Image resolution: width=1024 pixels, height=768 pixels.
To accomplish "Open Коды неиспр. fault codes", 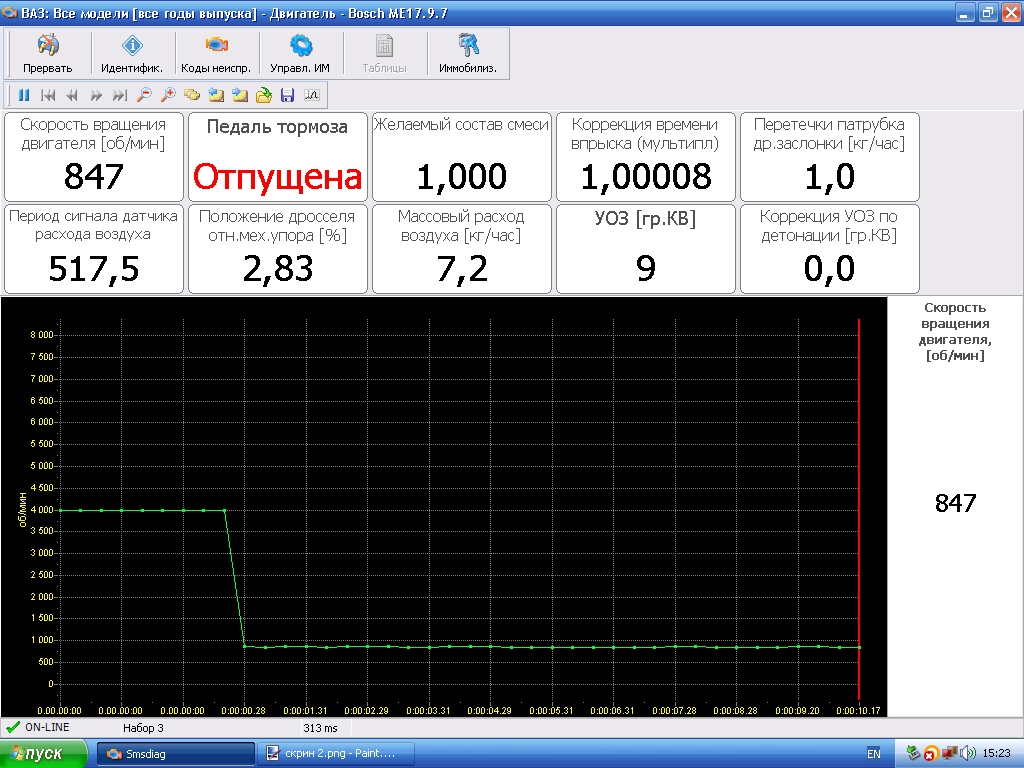I will (216, 54).
